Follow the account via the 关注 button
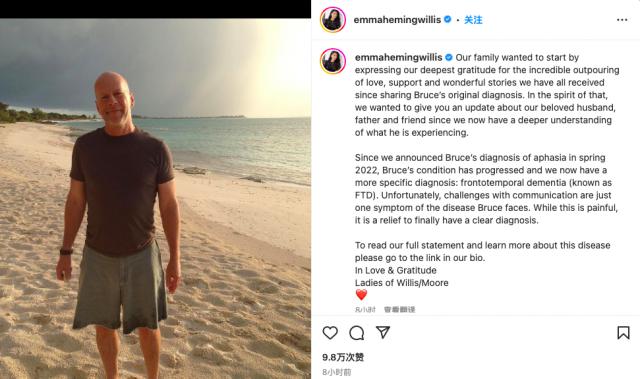The height and width of the screenshot is (379, 640). [x=473, y=20]
